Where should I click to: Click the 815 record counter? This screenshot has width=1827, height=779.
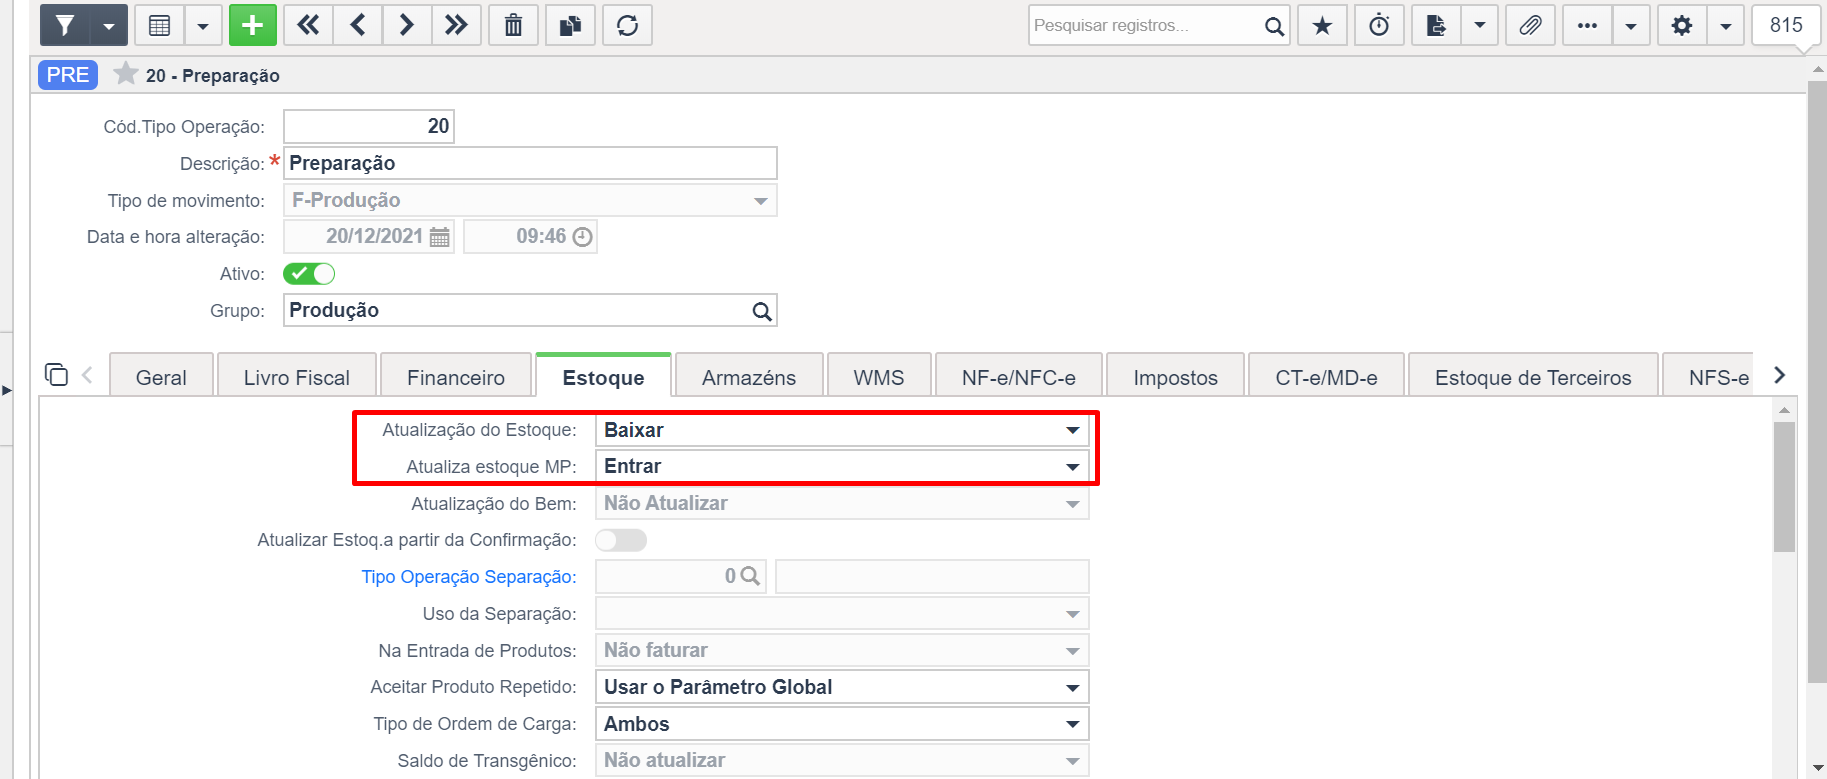pos(1786,25)
